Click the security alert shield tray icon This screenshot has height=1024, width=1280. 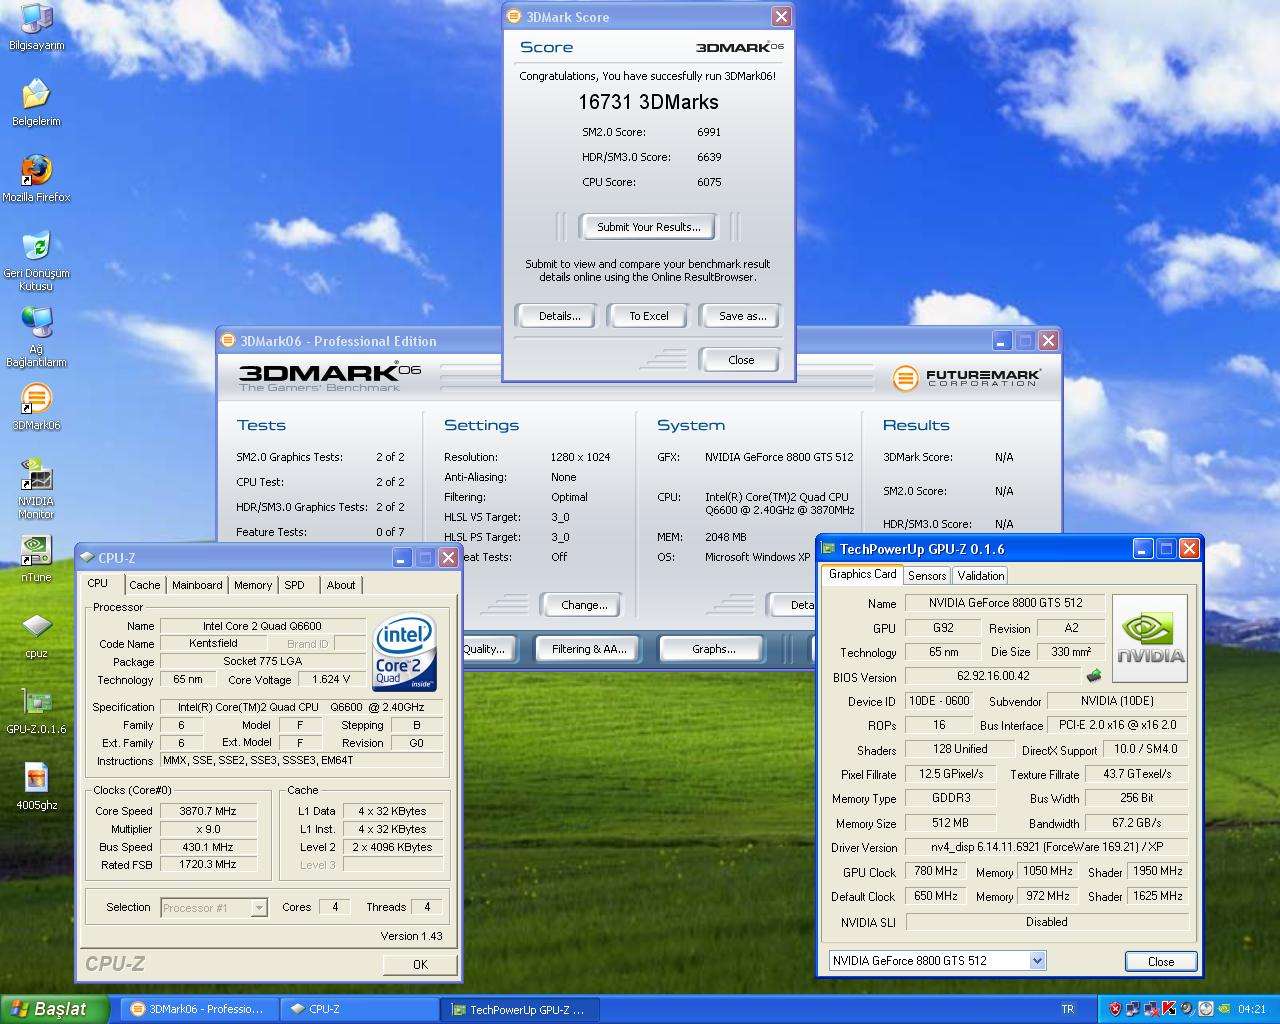[x=1115, y=1009]
